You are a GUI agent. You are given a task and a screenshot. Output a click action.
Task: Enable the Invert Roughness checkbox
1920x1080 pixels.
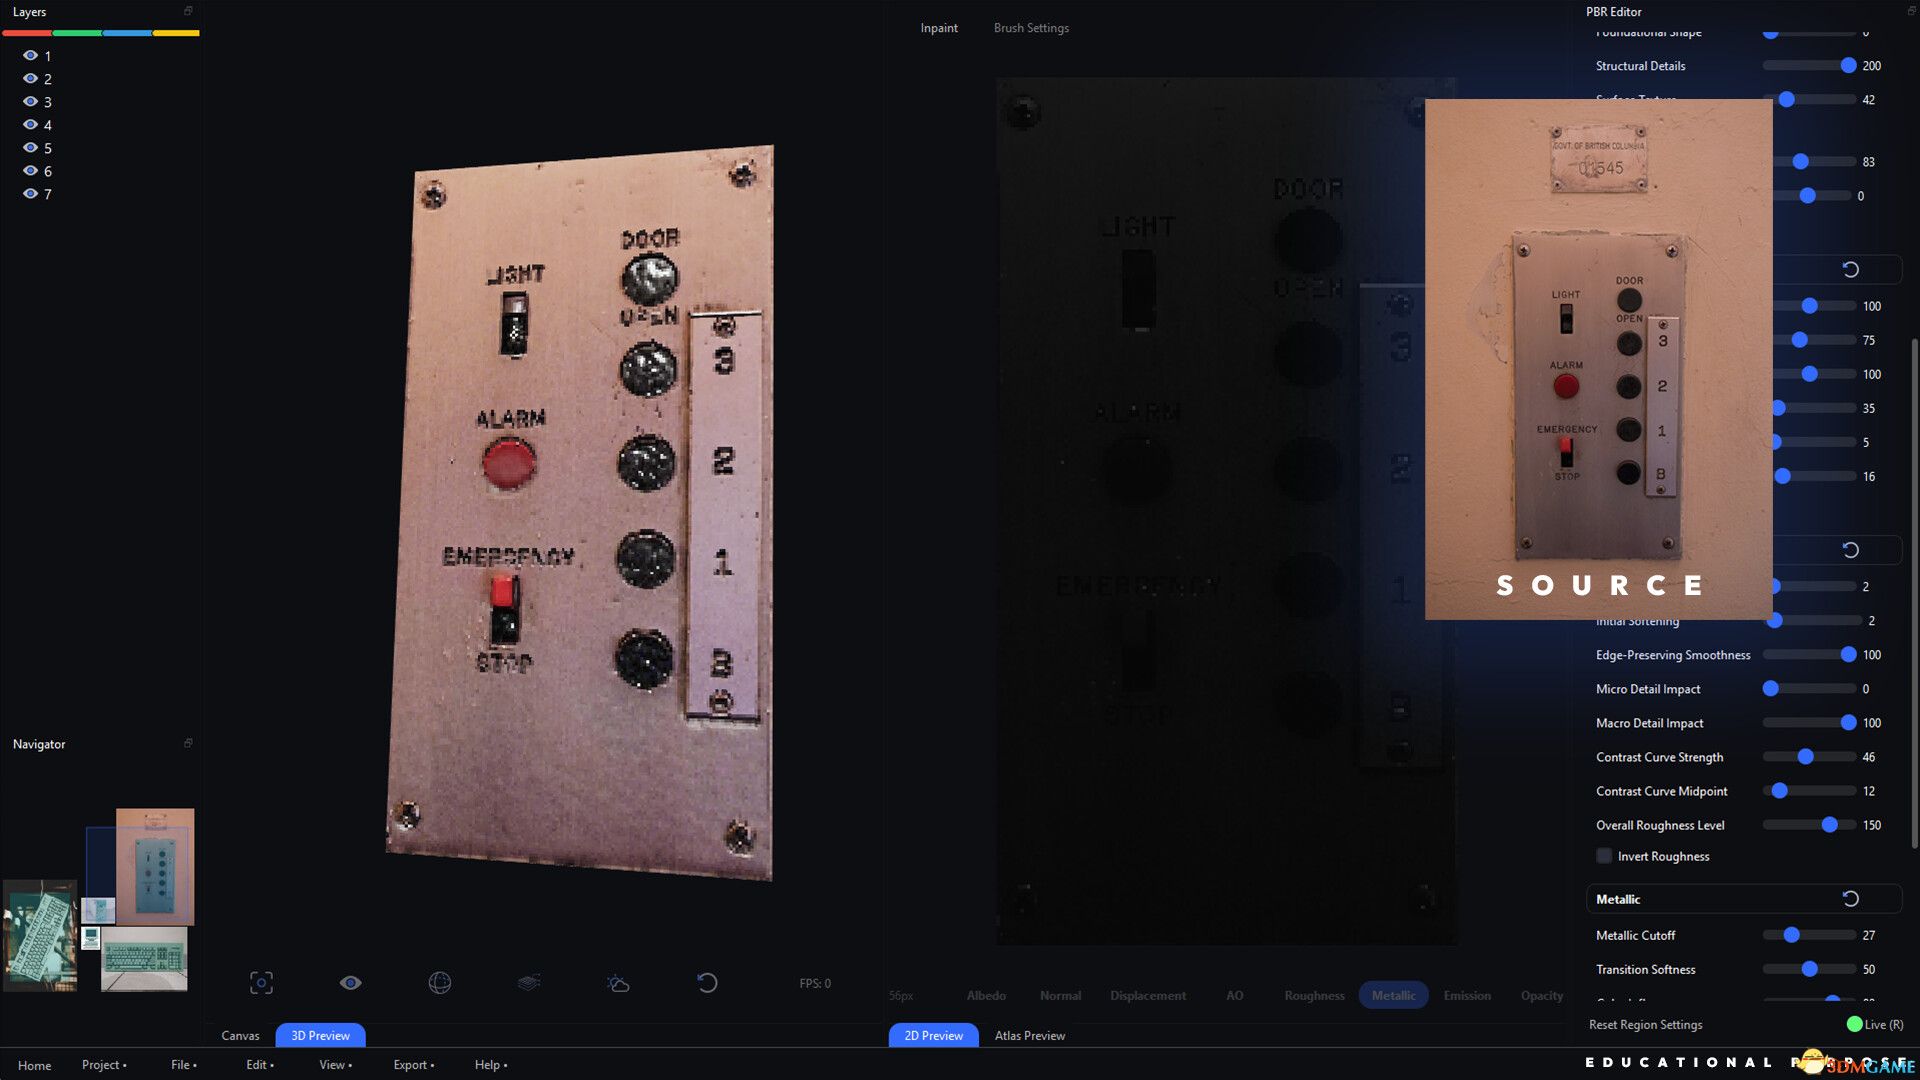pos(1604,856)
